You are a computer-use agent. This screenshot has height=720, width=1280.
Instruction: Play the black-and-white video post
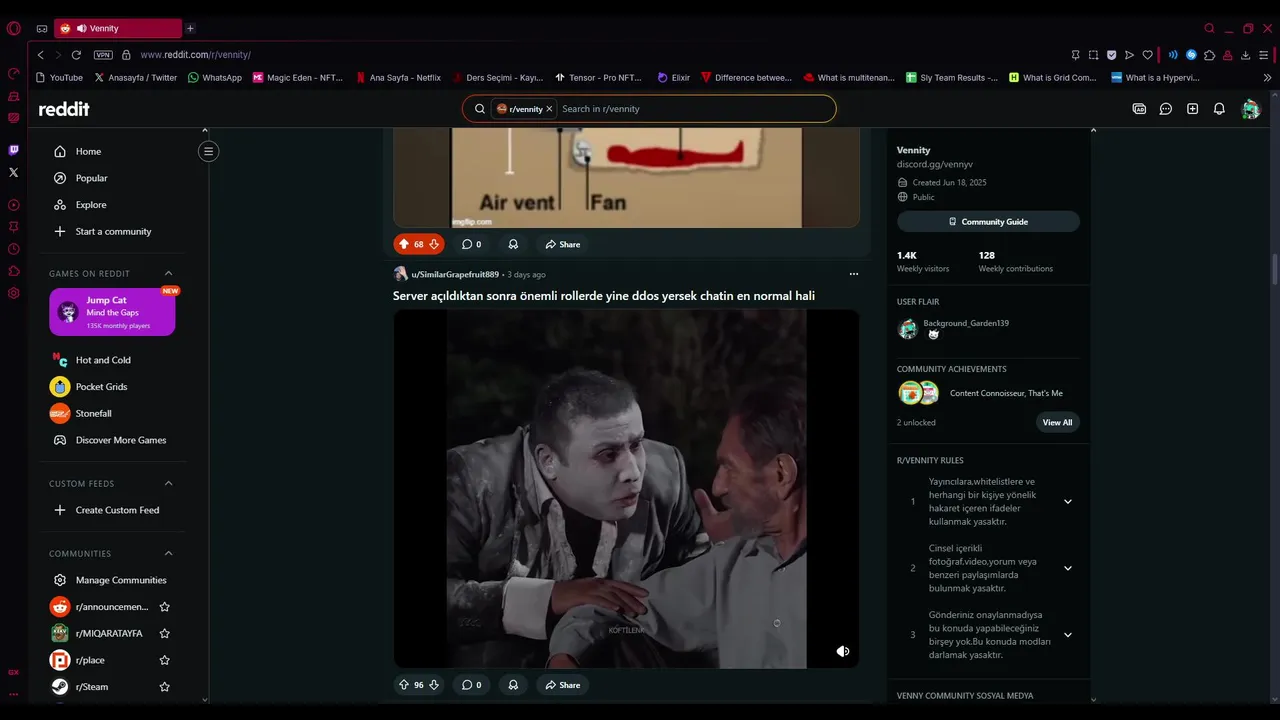tap(626, 489)
